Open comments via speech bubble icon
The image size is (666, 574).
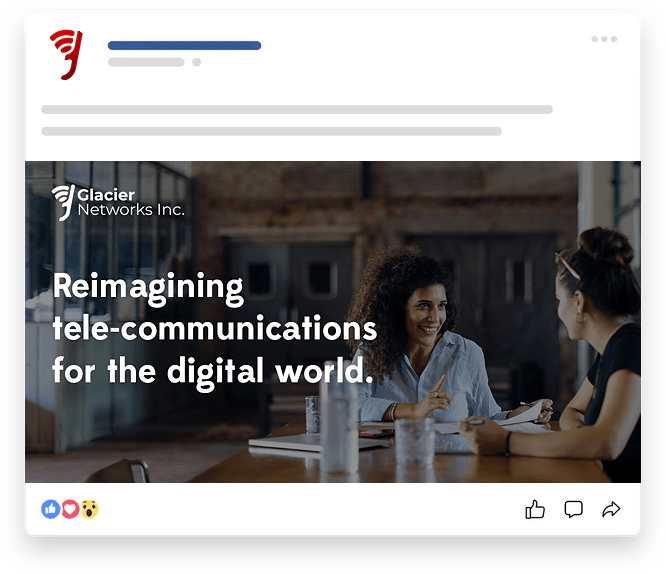573,509
